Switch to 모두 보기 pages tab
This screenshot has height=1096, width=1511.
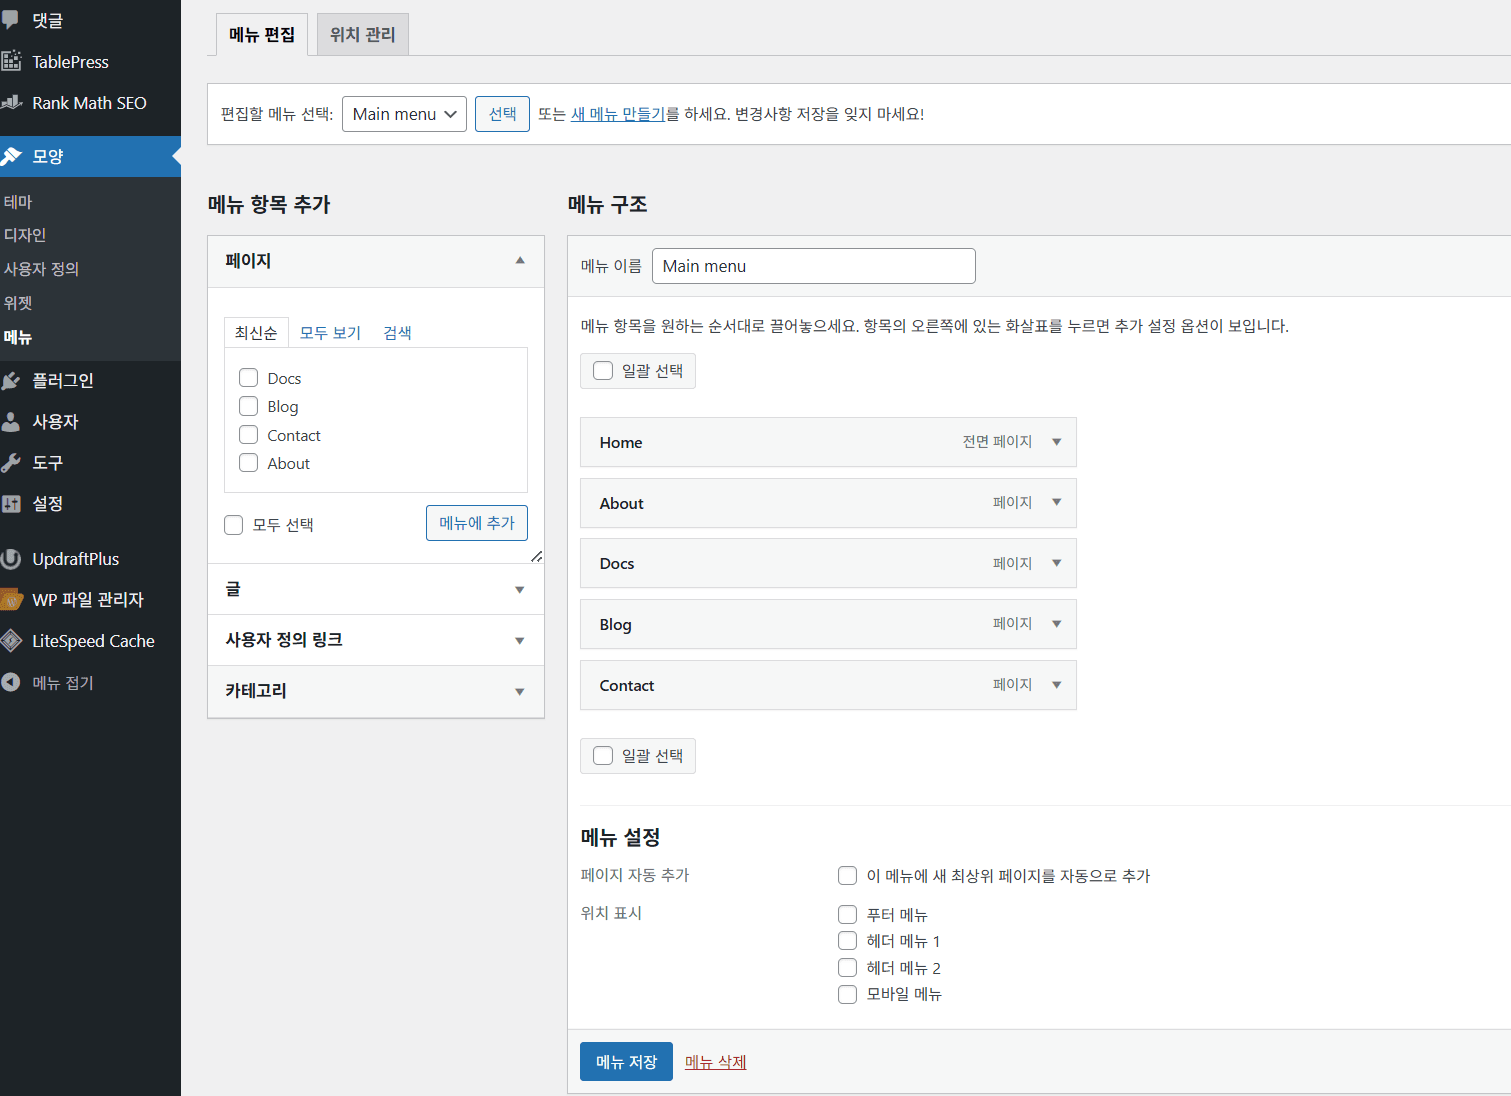click(x=330, y=333)
